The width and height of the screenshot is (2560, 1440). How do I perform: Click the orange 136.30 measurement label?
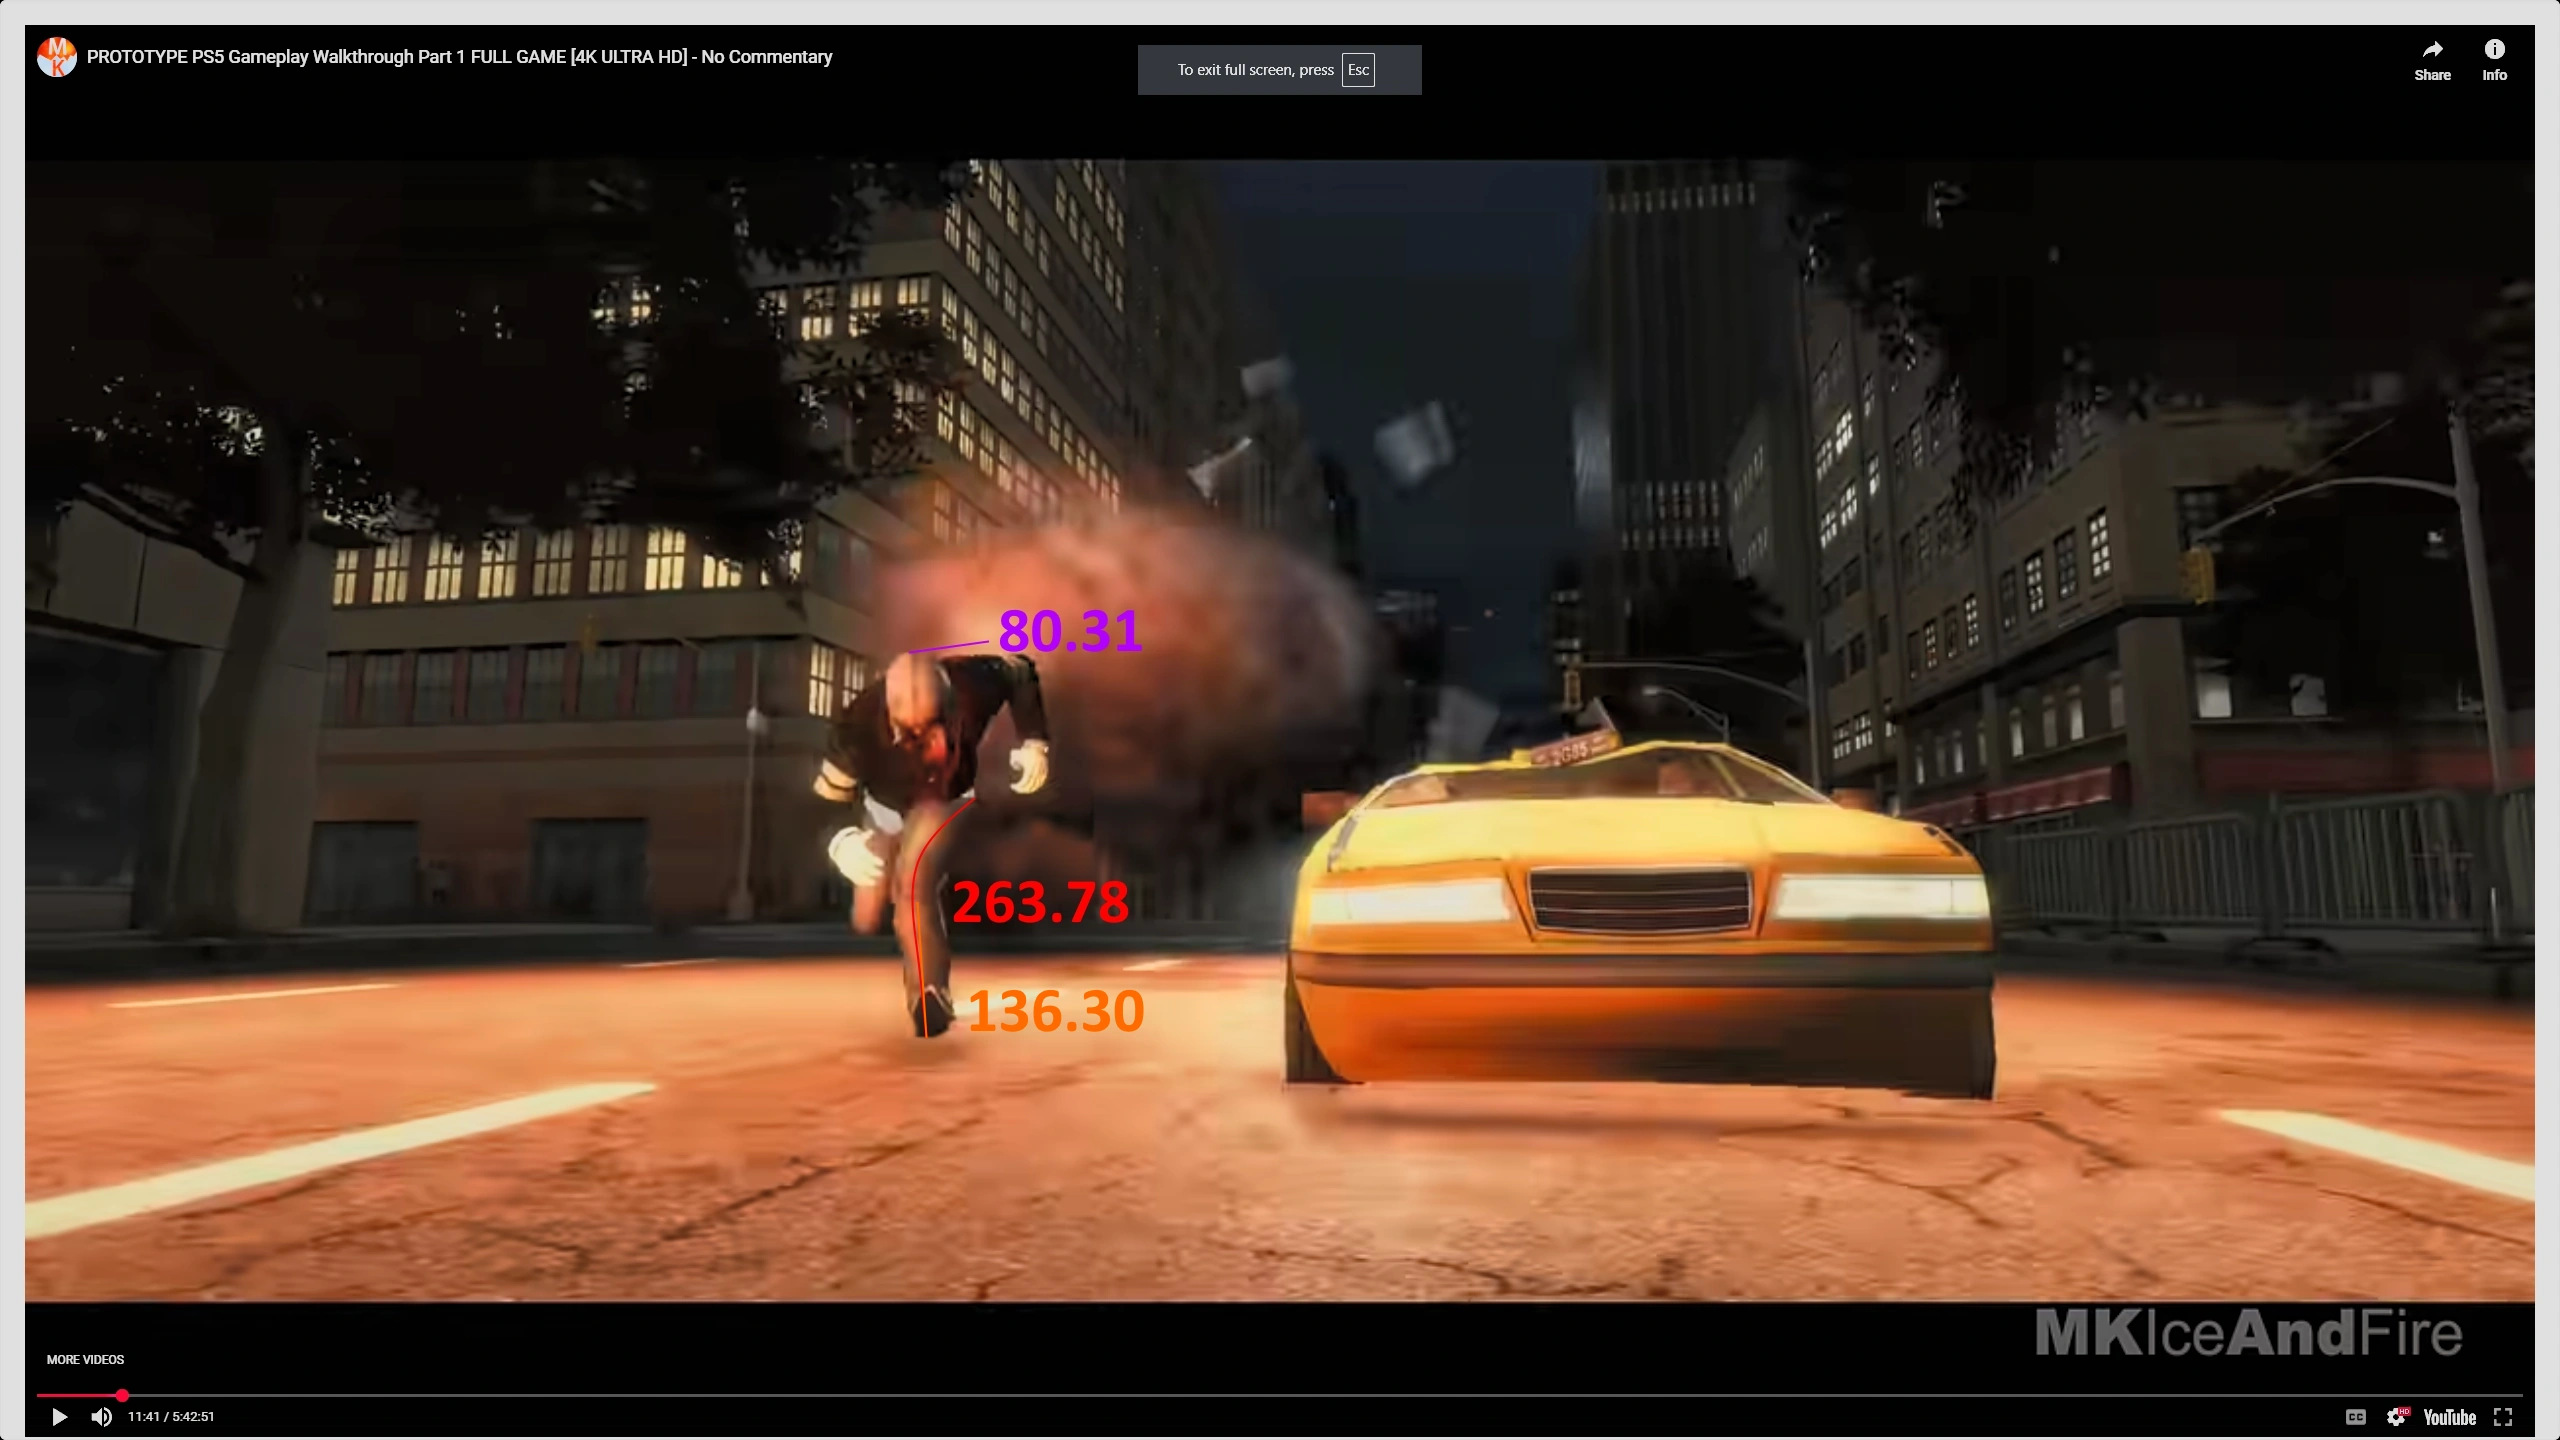pyautogui.click(x=1056, y=1011)
